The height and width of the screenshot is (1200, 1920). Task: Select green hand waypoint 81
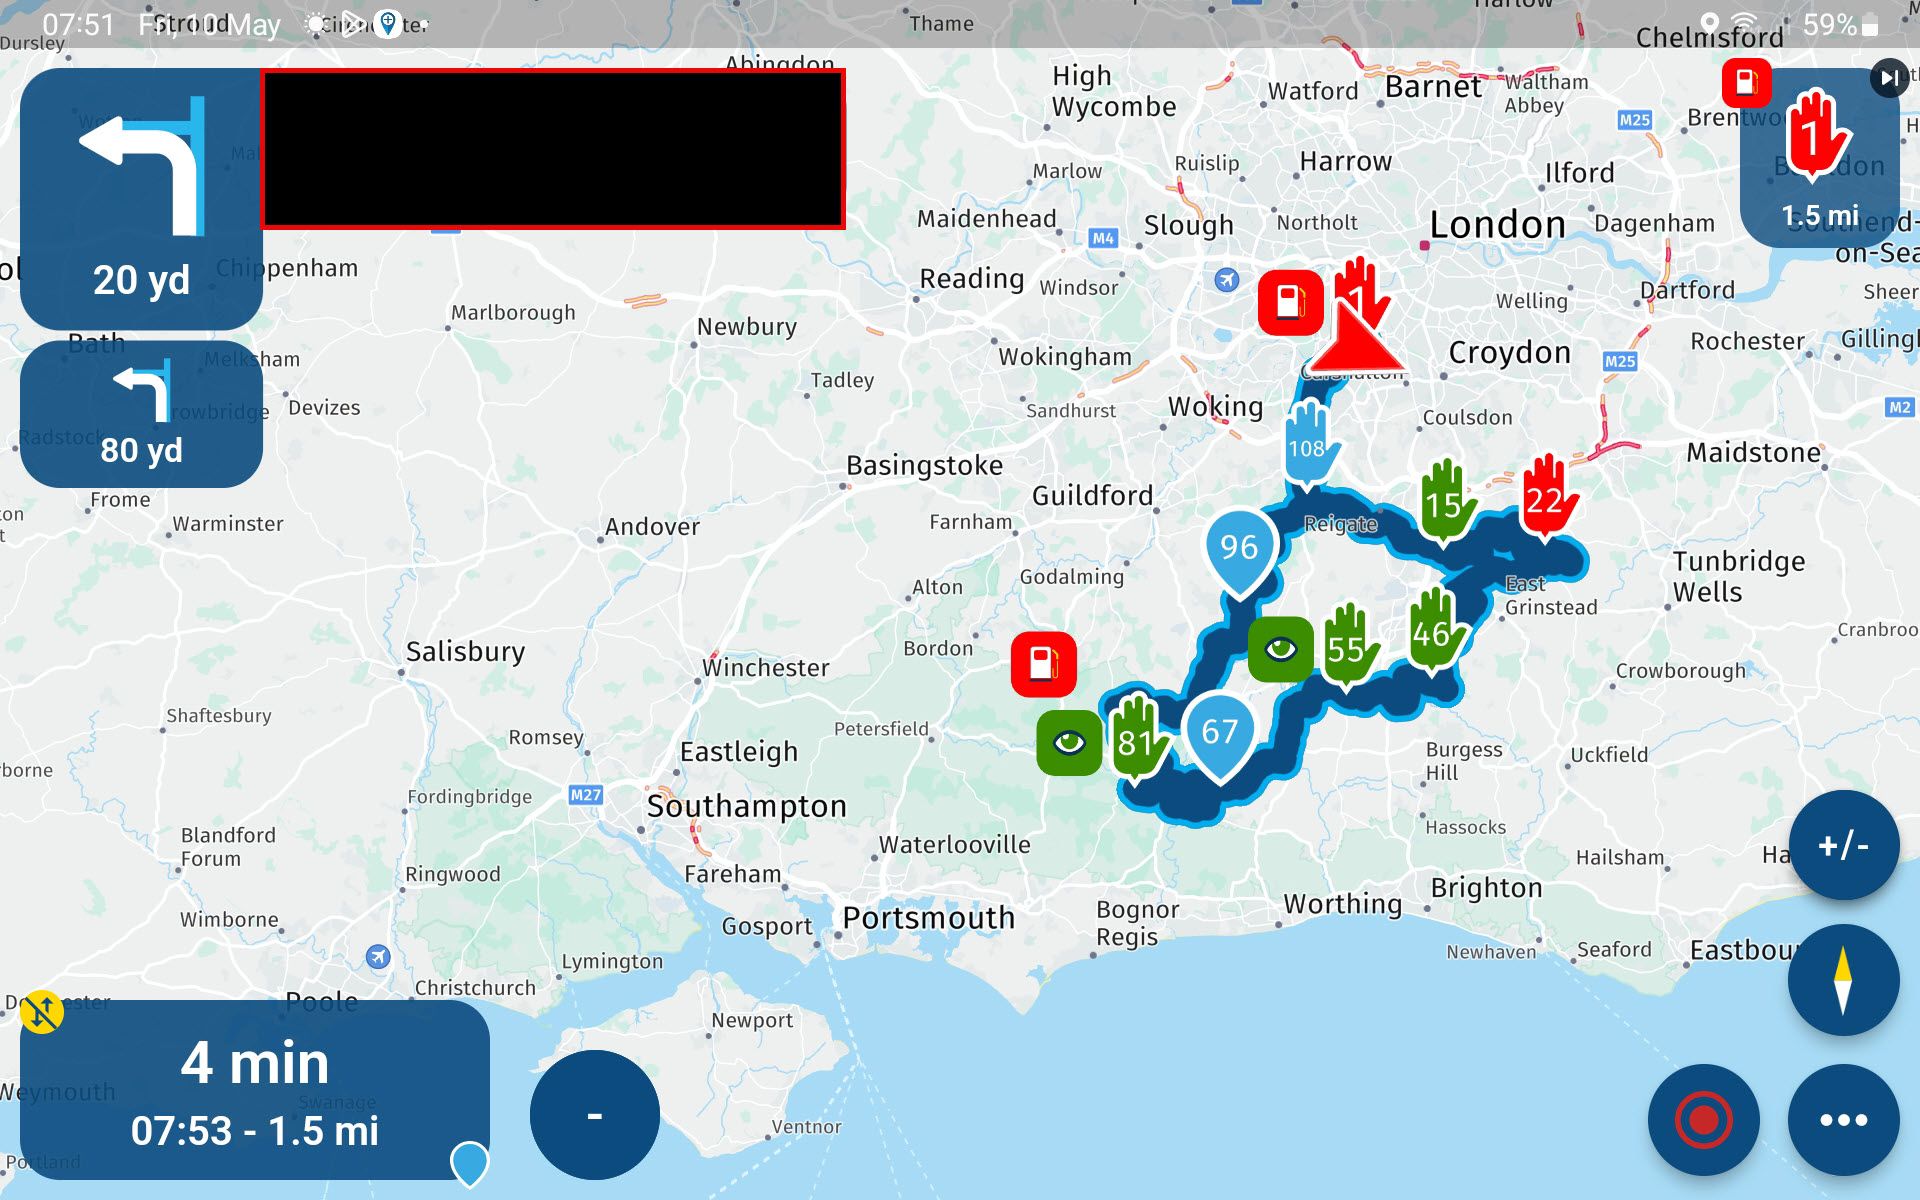[x=1137, y=740]
